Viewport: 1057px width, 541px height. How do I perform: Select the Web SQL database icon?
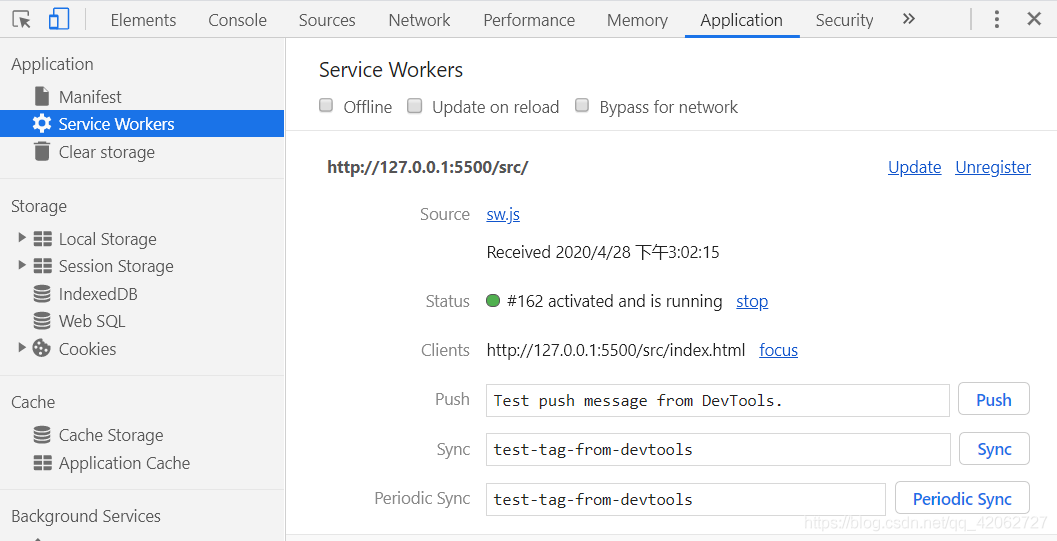(x=42, y=321)
